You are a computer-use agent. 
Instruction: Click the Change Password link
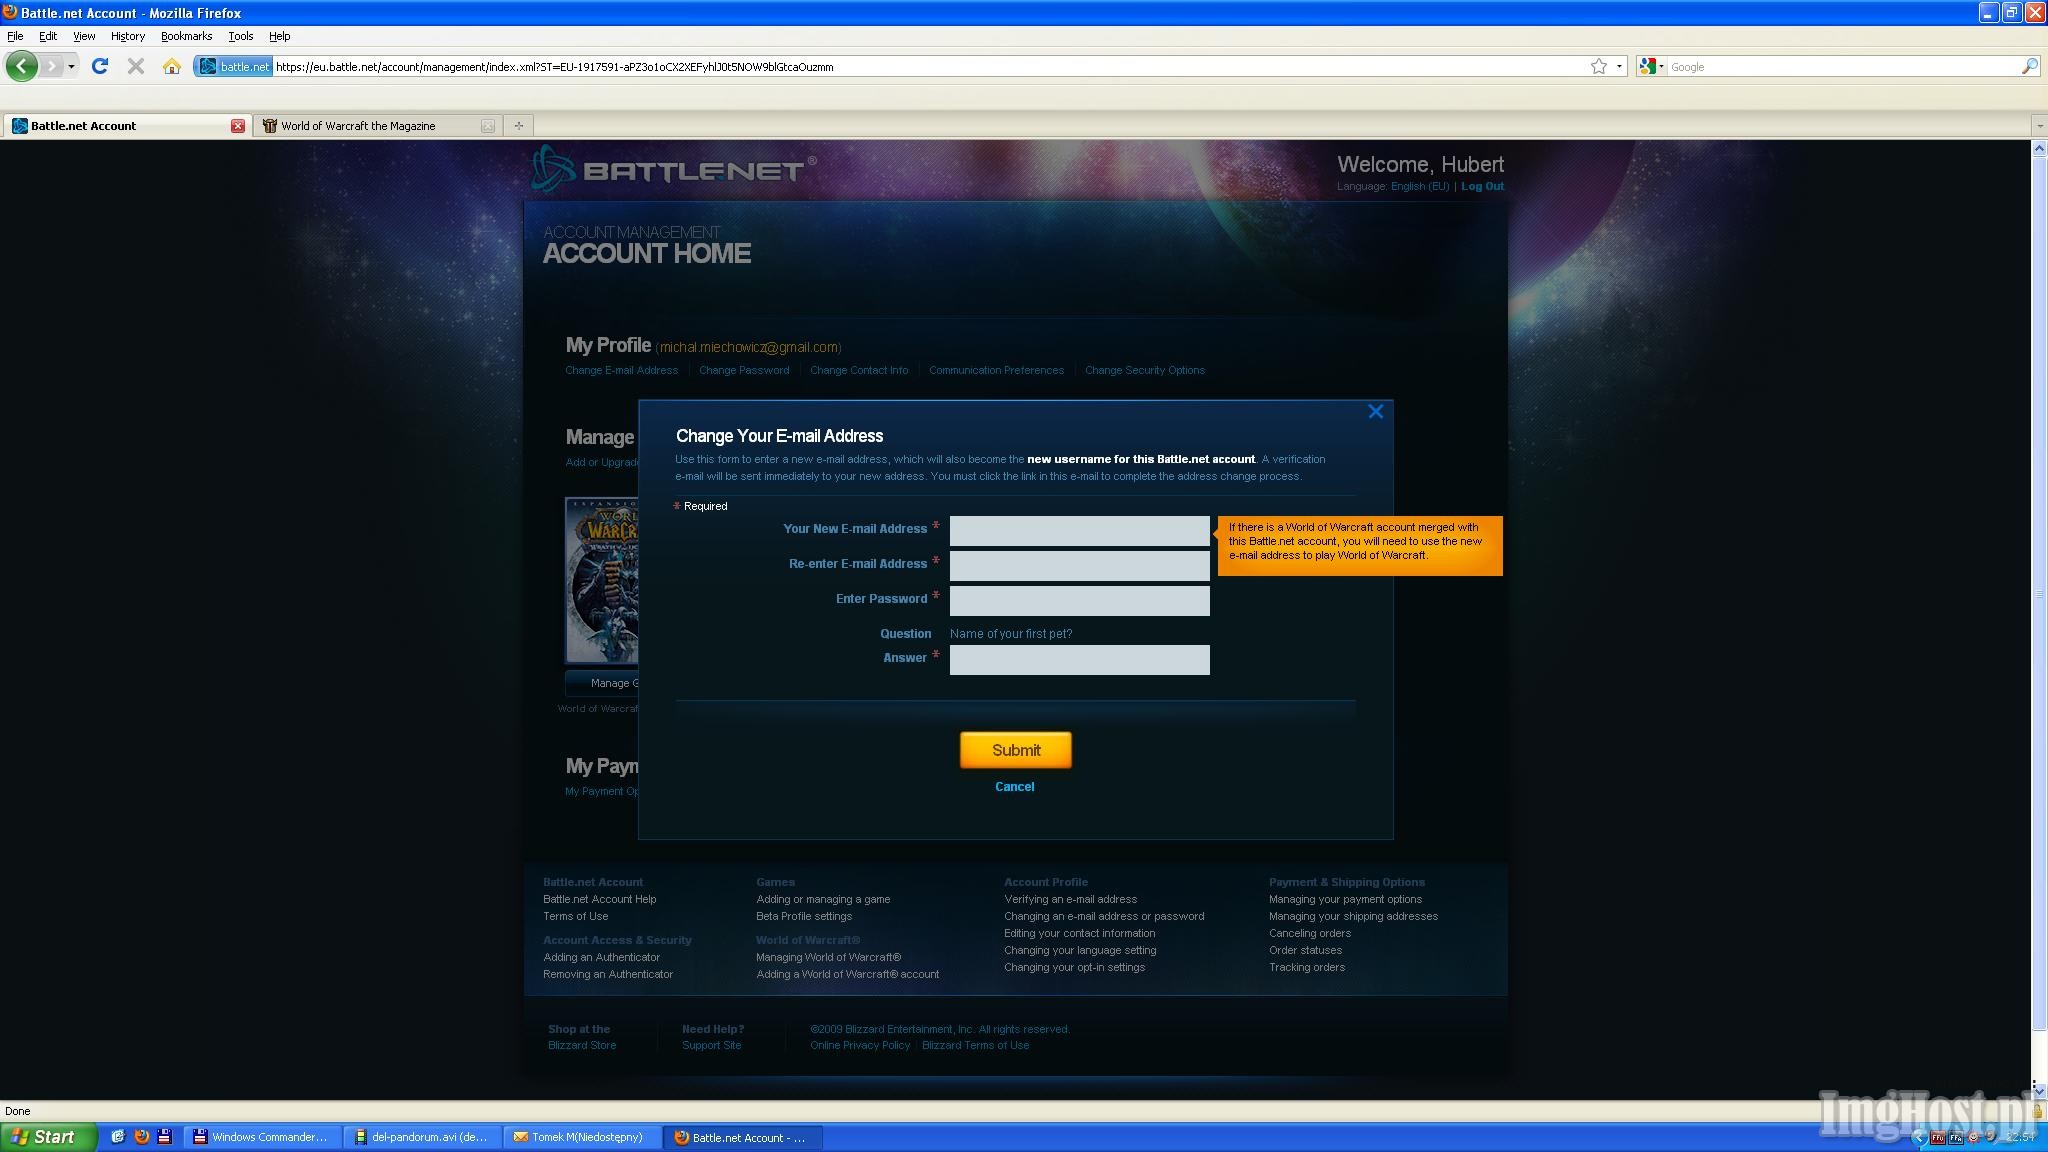tap(744, 370)
